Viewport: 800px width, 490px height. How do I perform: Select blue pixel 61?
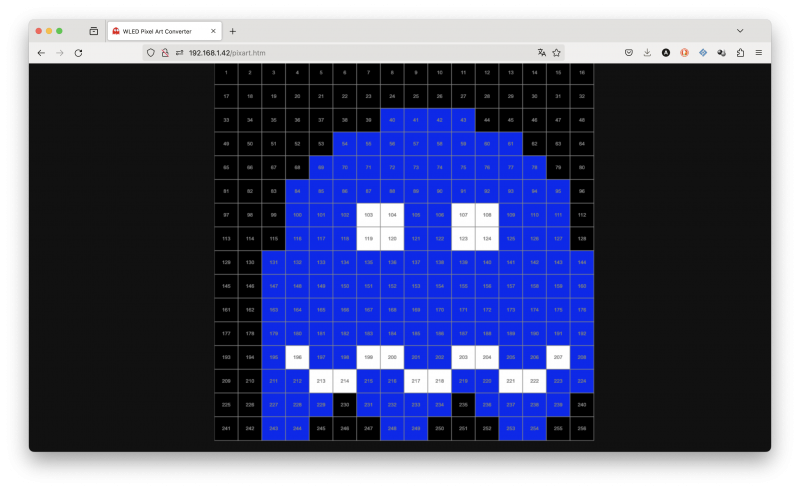[511, 144]
